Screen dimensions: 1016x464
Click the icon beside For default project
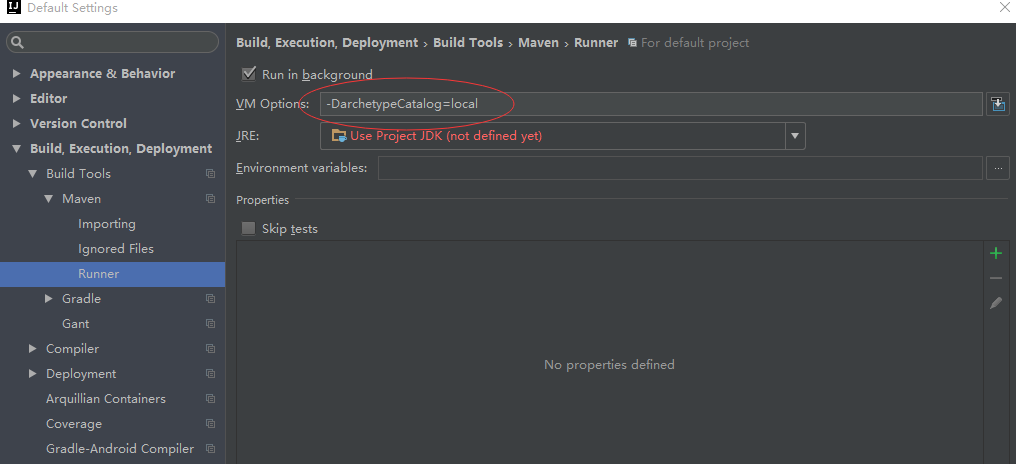click(632, 43)
